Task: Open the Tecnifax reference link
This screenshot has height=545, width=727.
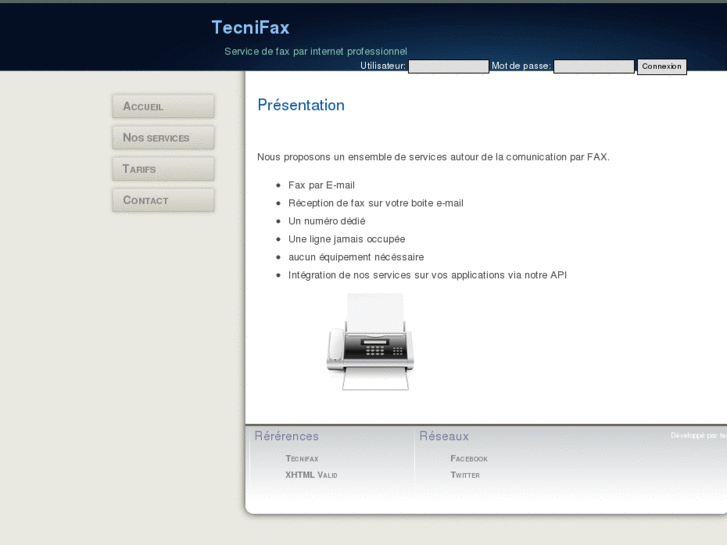Action: pyautogui.click(x=302, y=458)
